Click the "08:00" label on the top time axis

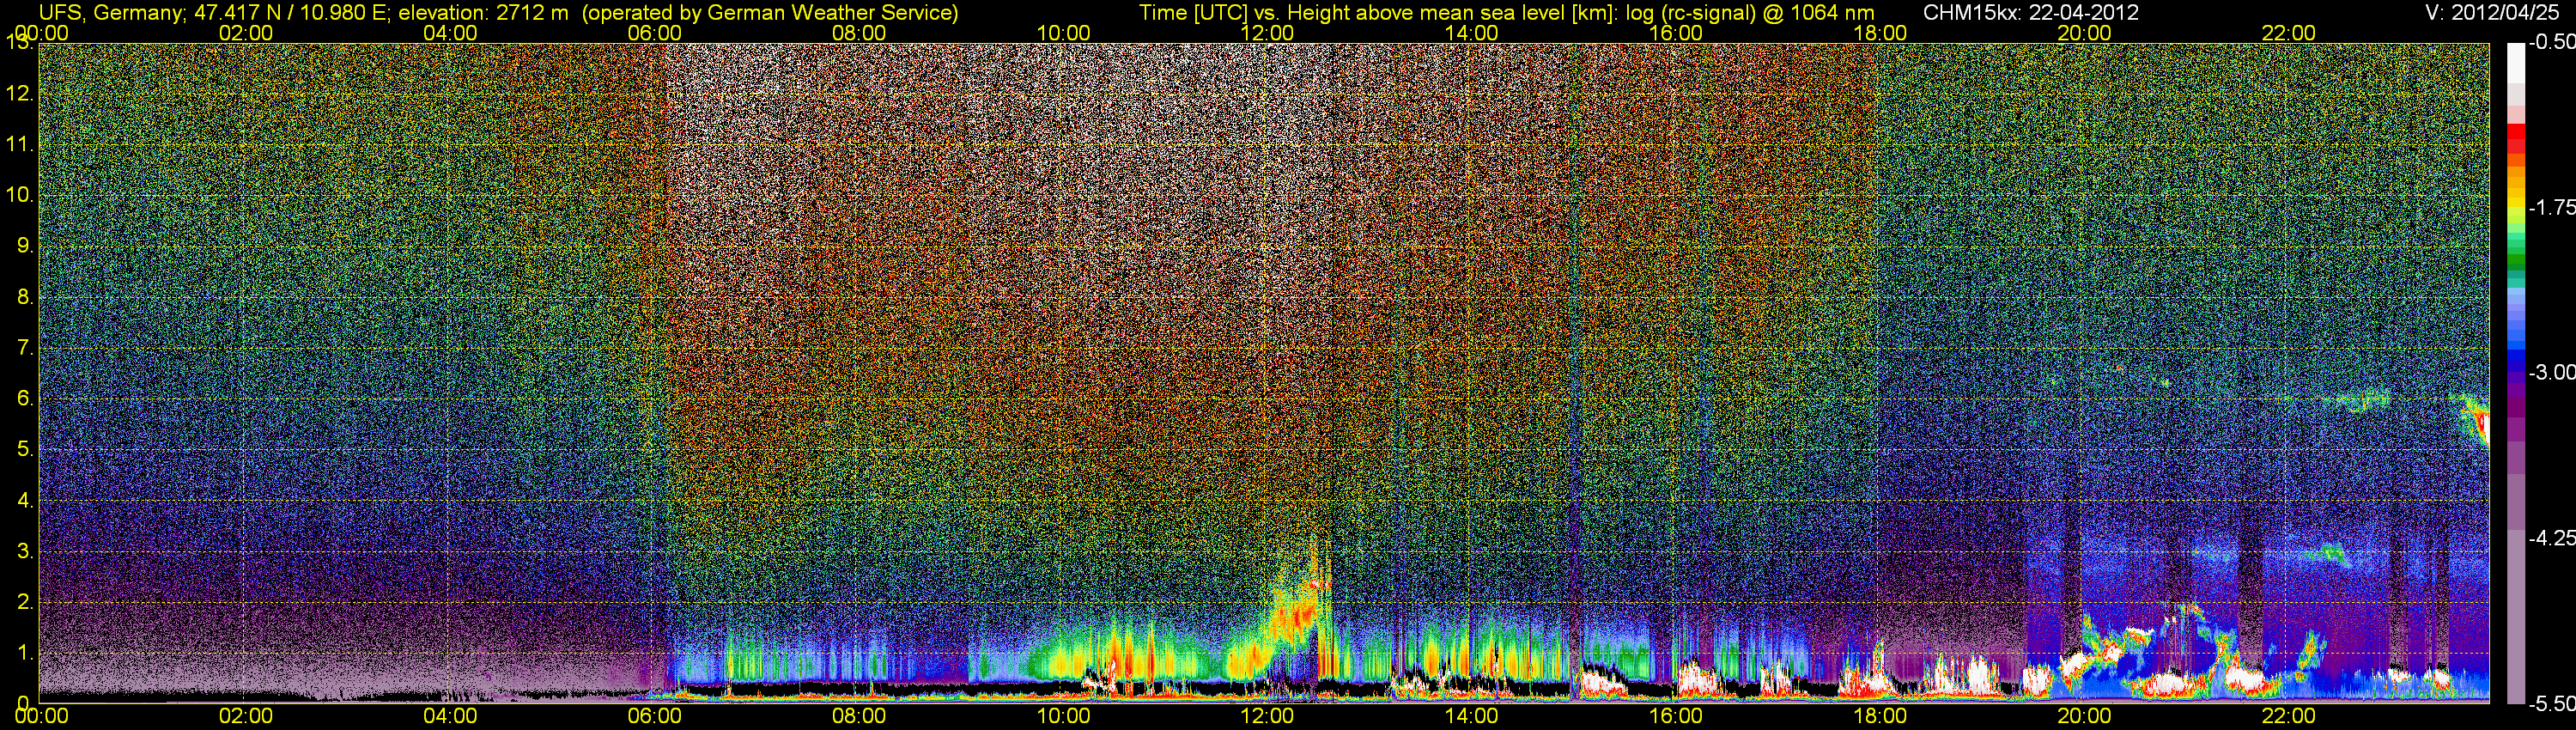point(859,33)
